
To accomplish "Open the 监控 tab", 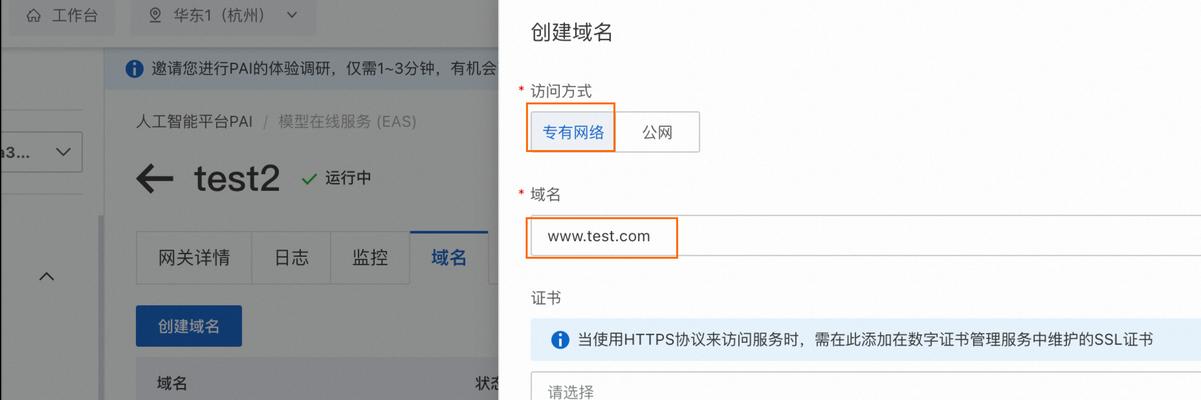I will 370,257.
